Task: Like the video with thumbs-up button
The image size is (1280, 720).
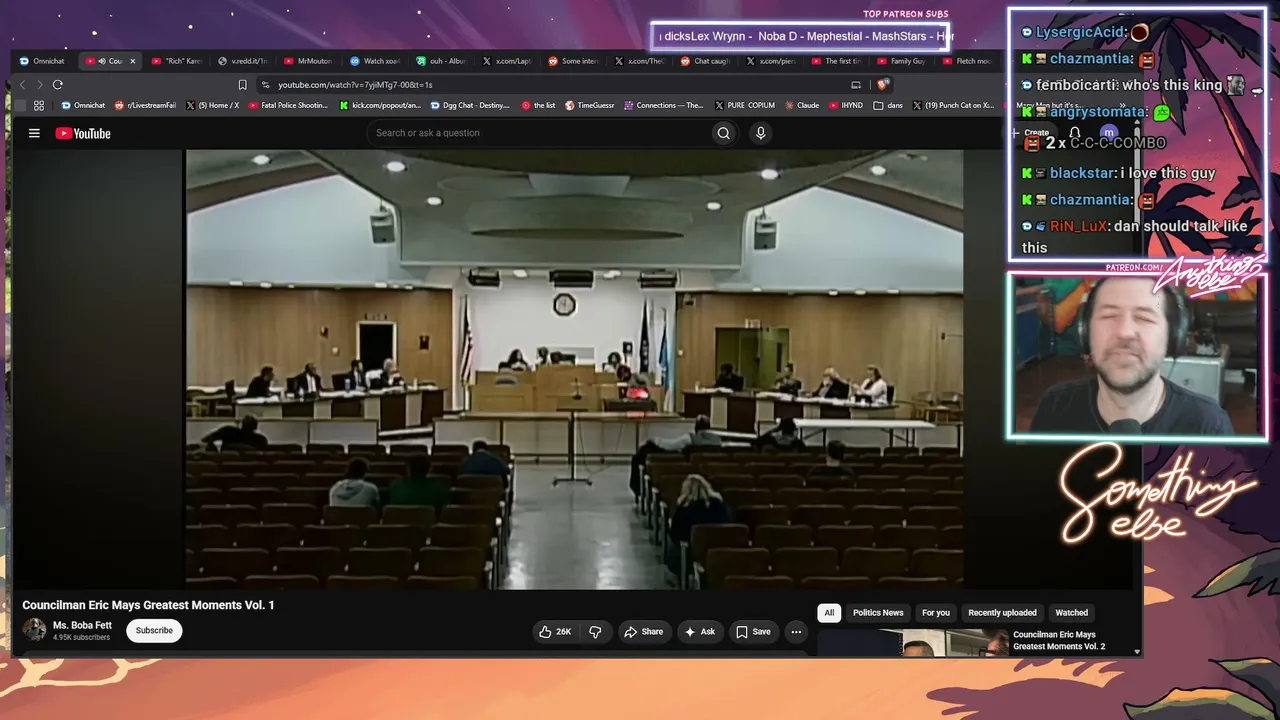Action: [x=555, y=632]
